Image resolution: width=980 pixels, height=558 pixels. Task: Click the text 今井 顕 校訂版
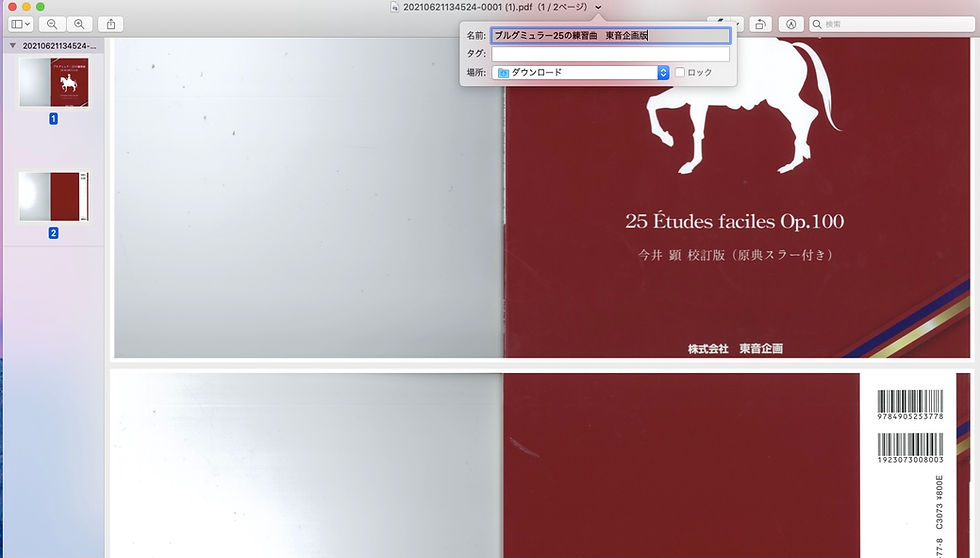coord(681,255)
